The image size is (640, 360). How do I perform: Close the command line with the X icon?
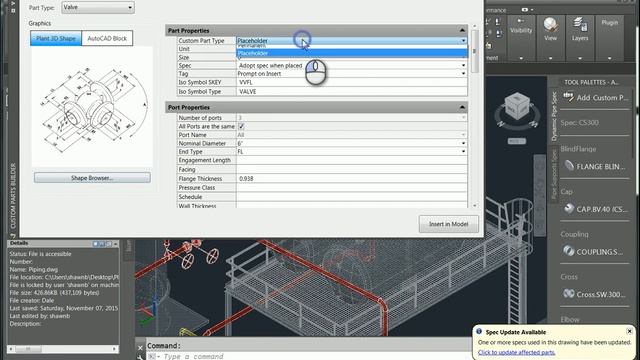click(x=140, y=348)
